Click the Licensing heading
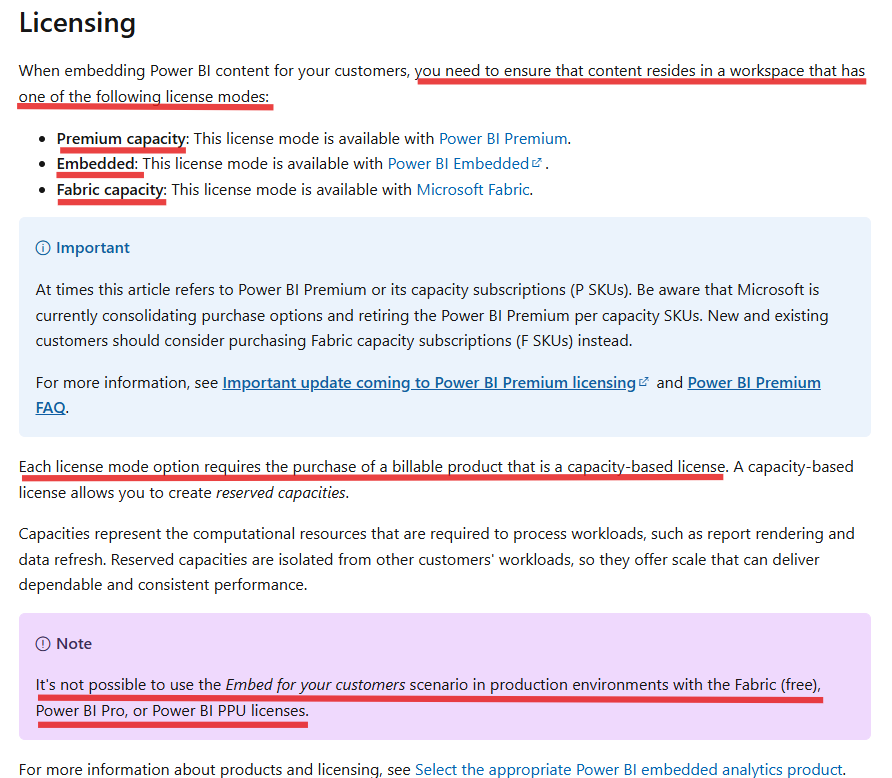The image size is (892, 778). click(77, 22)
